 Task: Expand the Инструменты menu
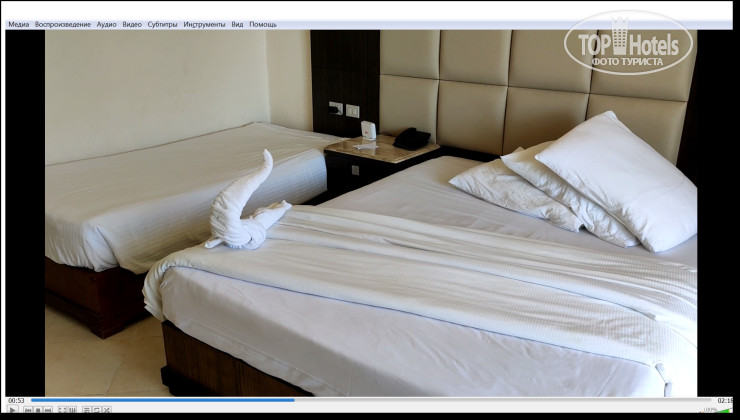coord(204,24)
